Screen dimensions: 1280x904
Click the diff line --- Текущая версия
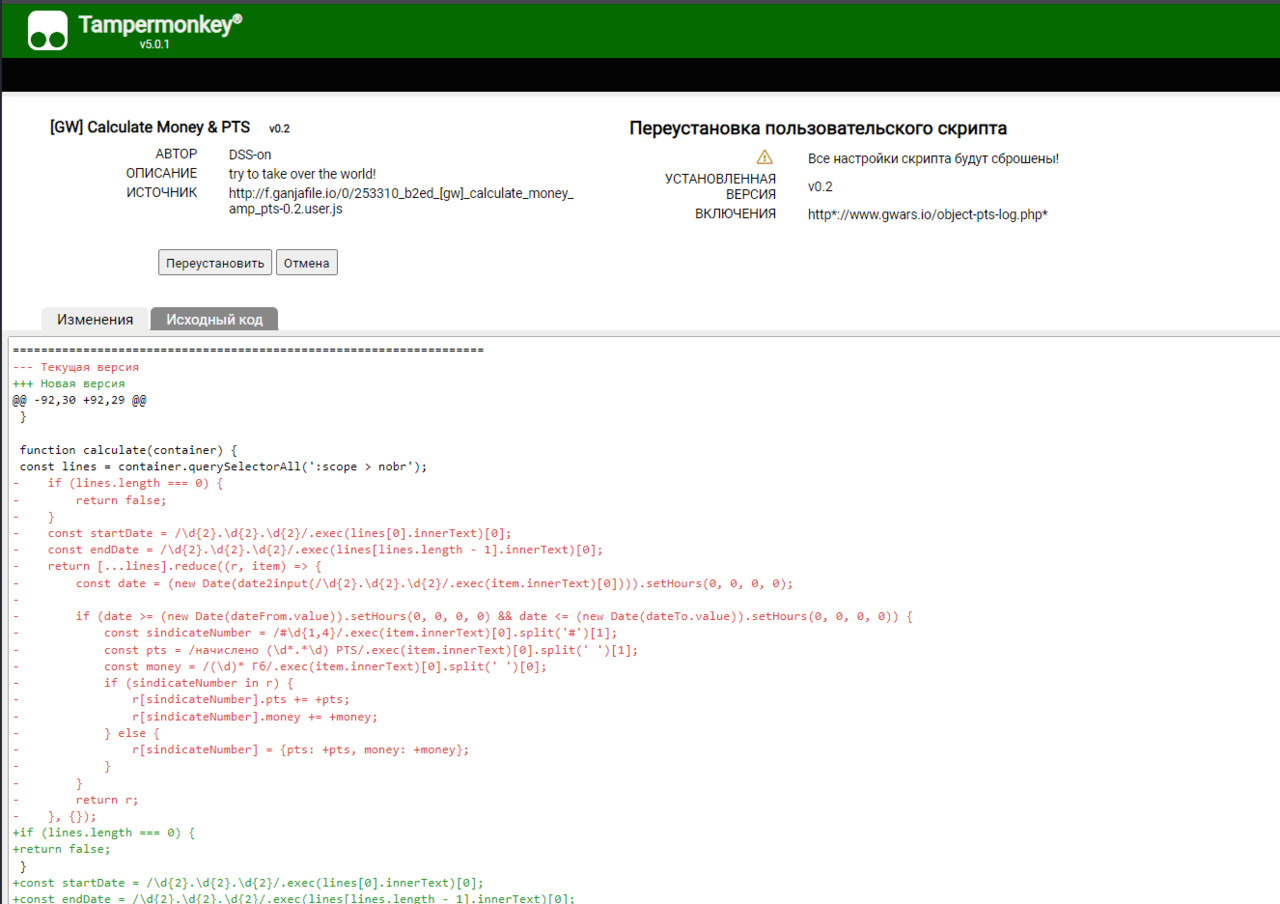point(76,367)
